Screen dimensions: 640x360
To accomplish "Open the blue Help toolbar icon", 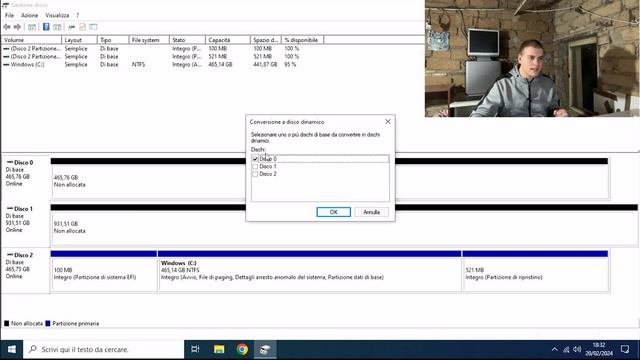I will pos(46,27).
